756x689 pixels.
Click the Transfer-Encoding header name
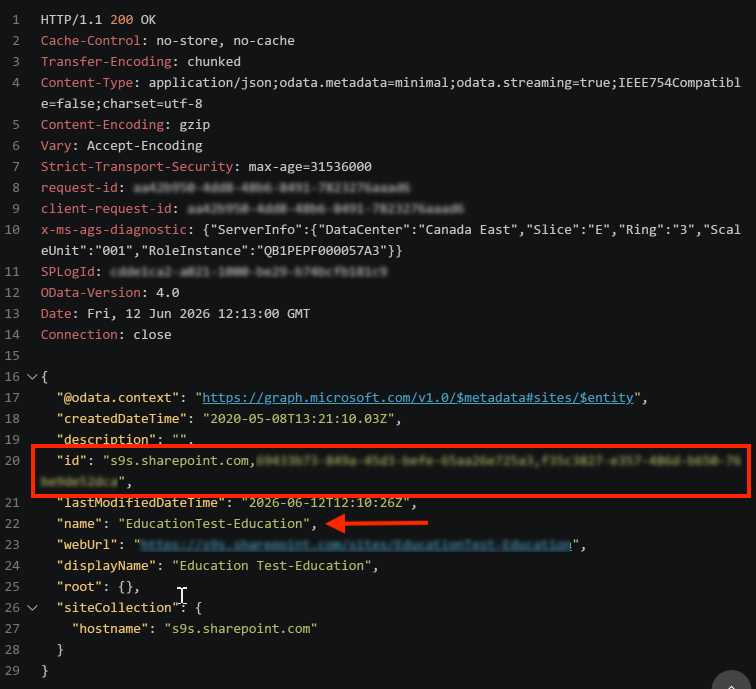tap(106, 62)
